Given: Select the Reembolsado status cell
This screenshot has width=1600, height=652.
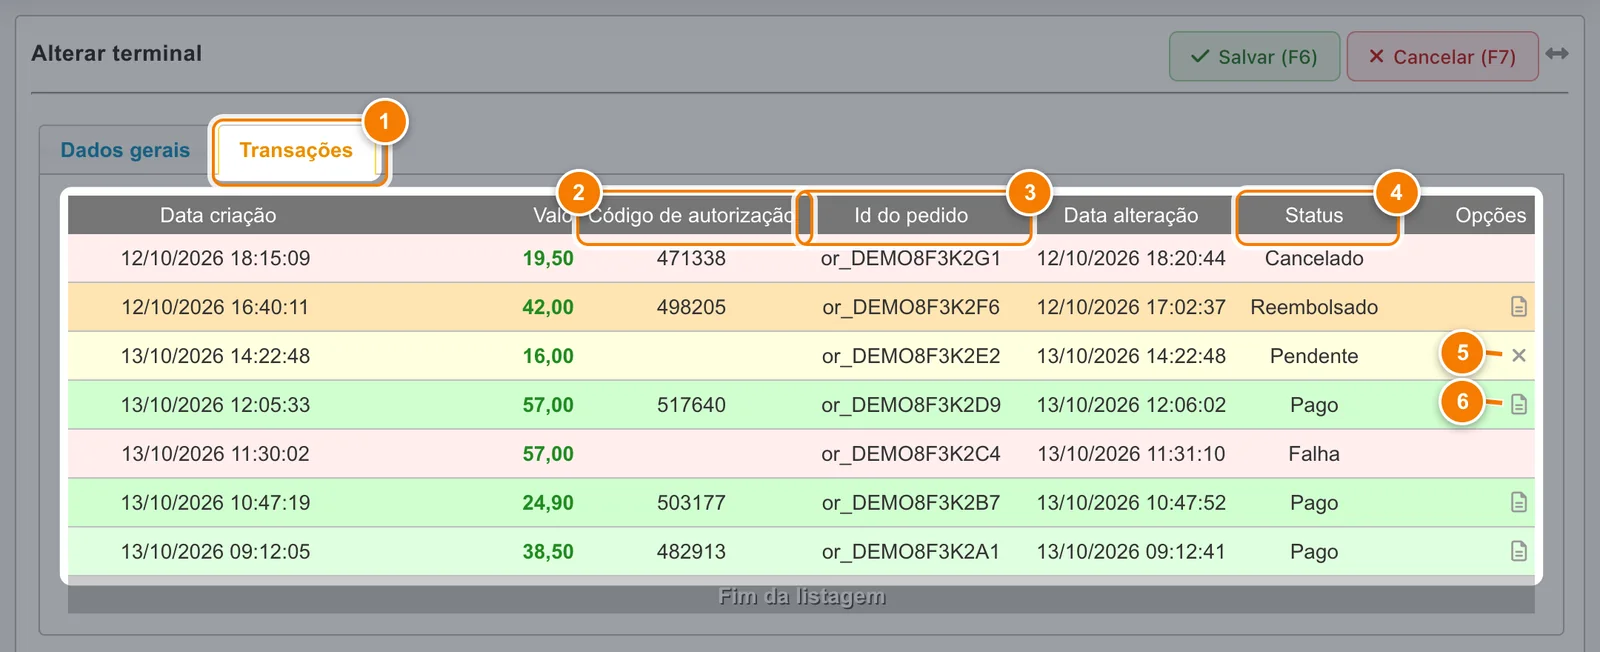Looking at the screenshot, I should [x=1314, y=307].
